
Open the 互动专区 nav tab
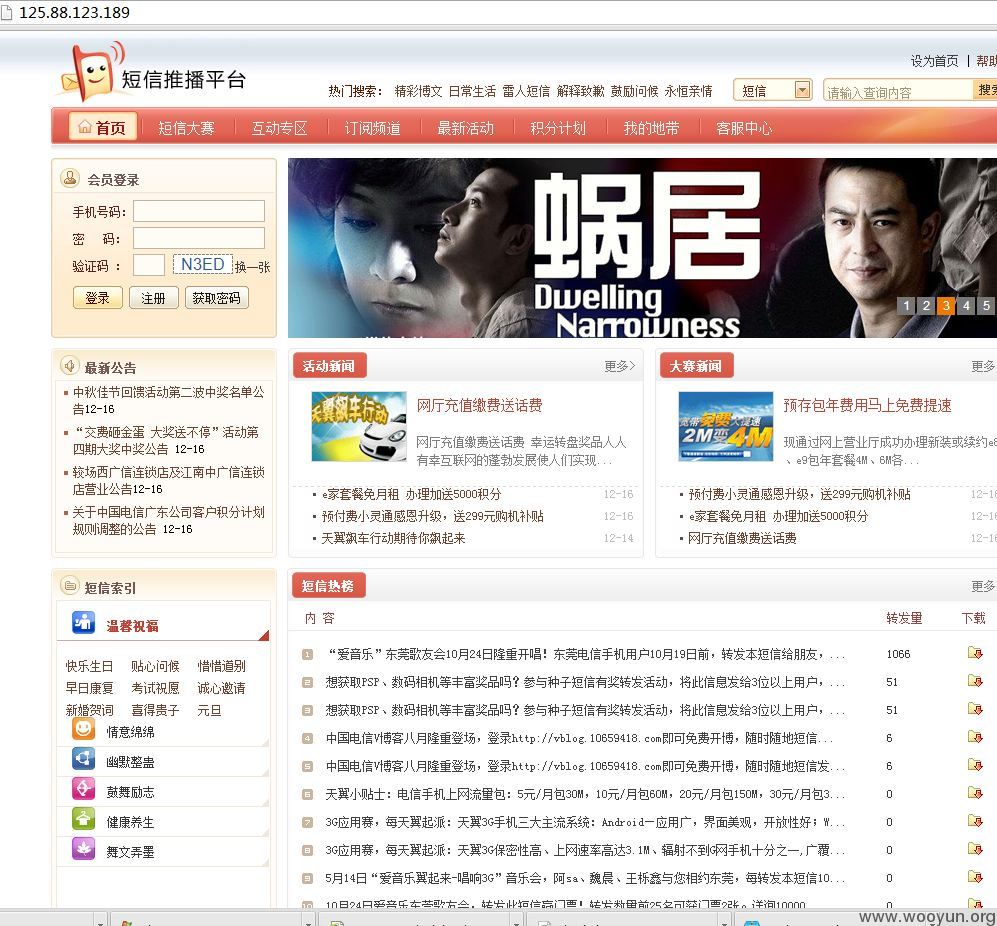(x=279, y=128)
